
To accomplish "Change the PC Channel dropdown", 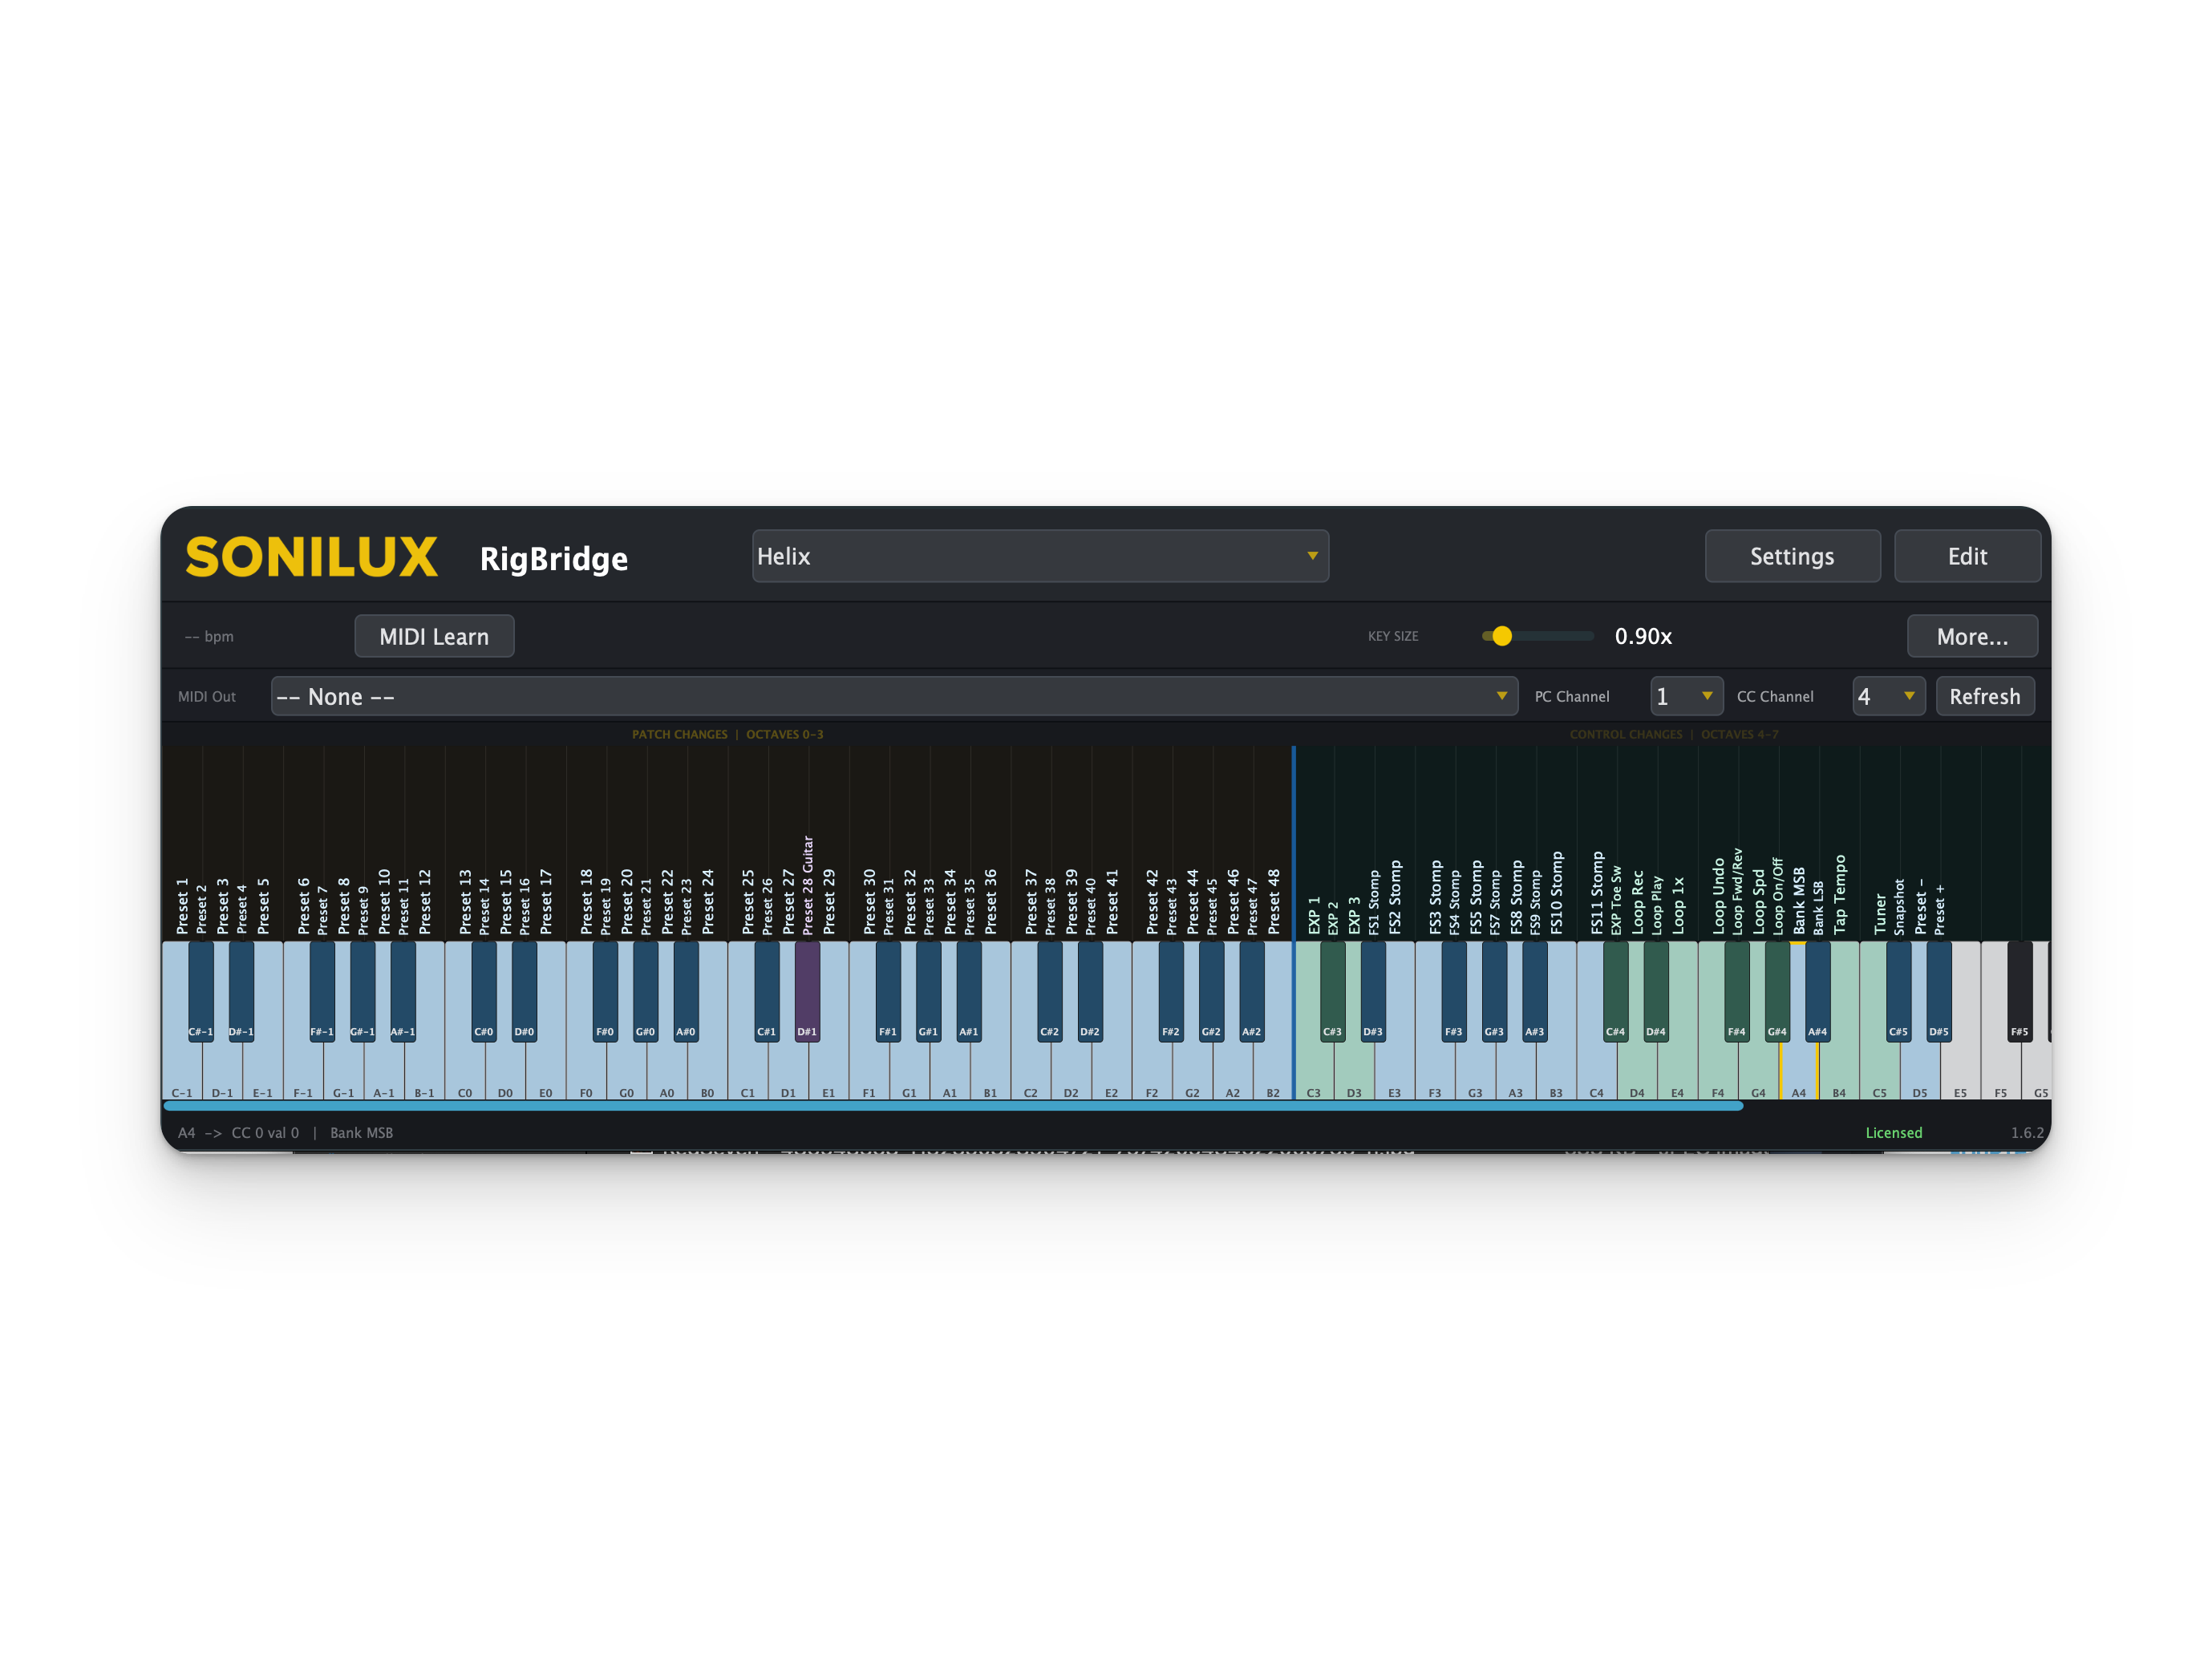I will pyautogui.click(x=1686, y=696).
